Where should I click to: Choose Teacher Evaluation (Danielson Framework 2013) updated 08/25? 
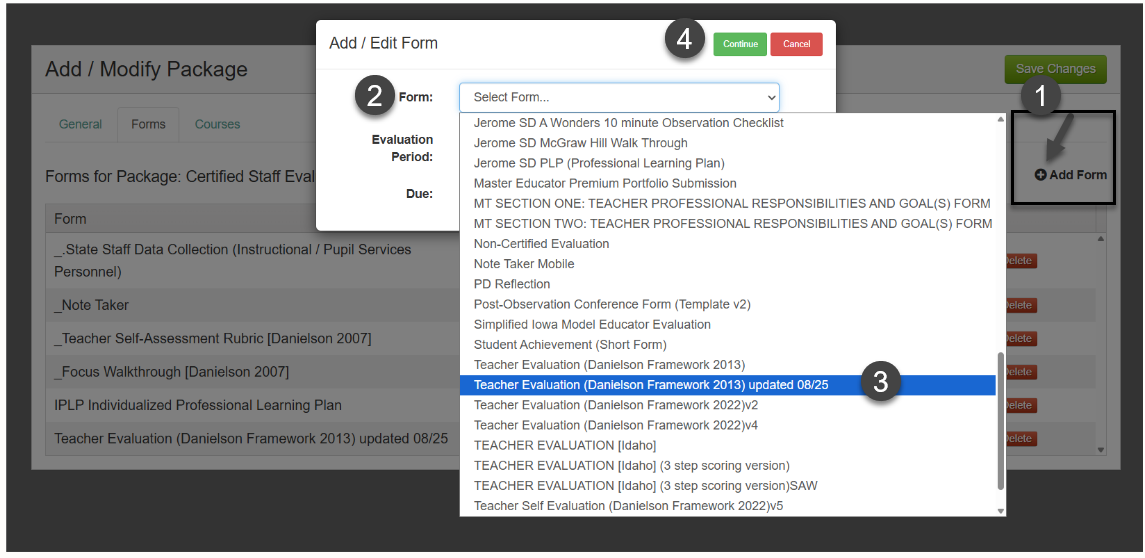(651, 385)
